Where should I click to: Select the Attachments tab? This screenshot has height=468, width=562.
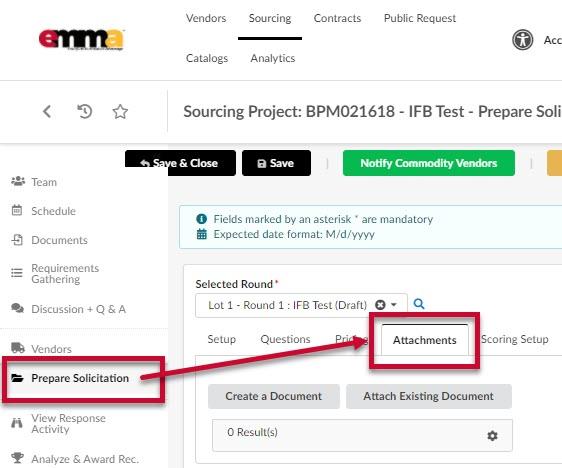pos(425,340)
